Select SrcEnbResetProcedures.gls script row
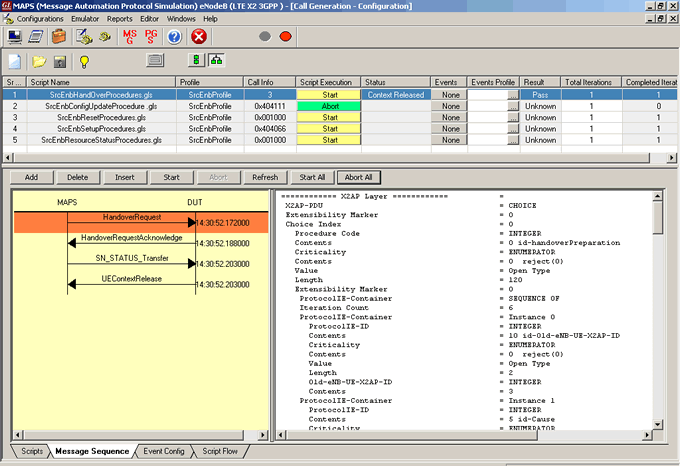The height and width of the screenshot is (466, 680). [x=340, y=117]
